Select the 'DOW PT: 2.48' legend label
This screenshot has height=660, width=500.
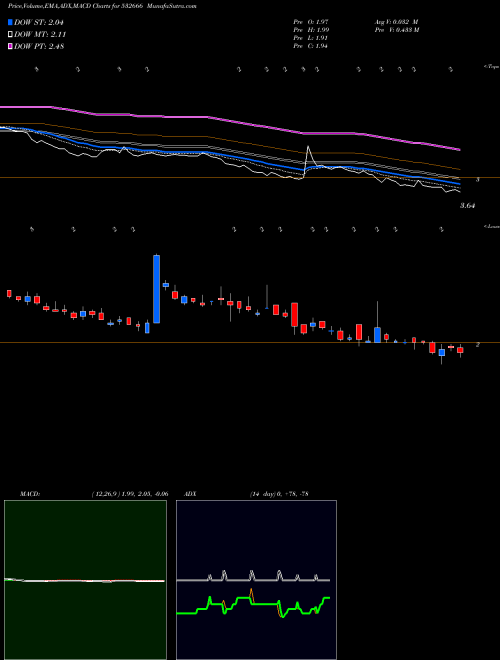[x=39, y=46]
